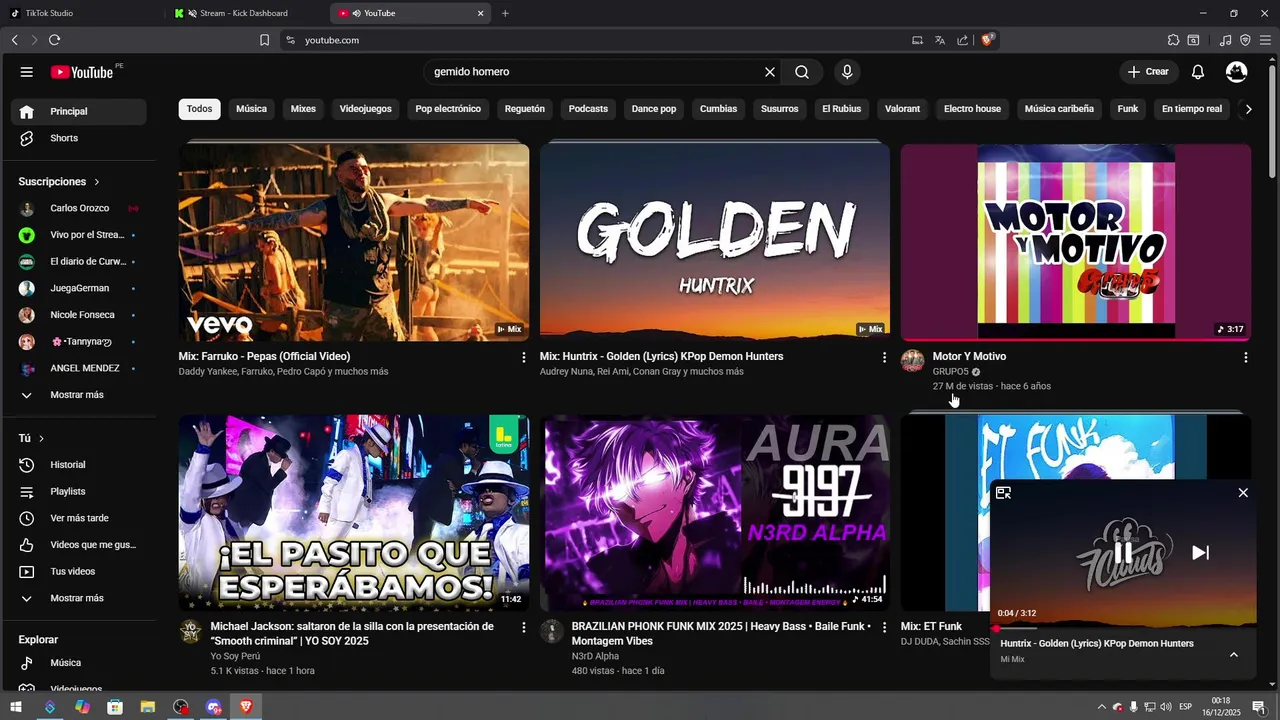
Task: Close the miniplayer
Action: 1243,493
